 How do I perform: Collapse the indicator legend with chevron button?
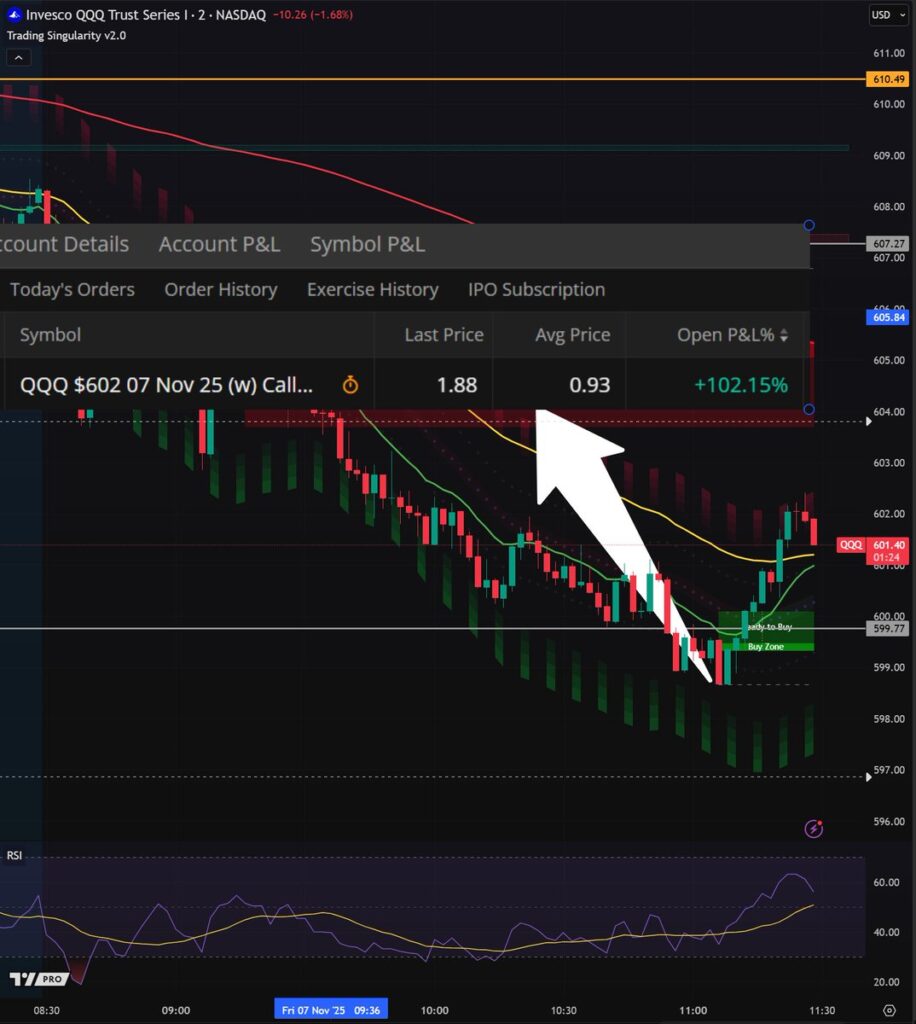(x=19, y=58)
